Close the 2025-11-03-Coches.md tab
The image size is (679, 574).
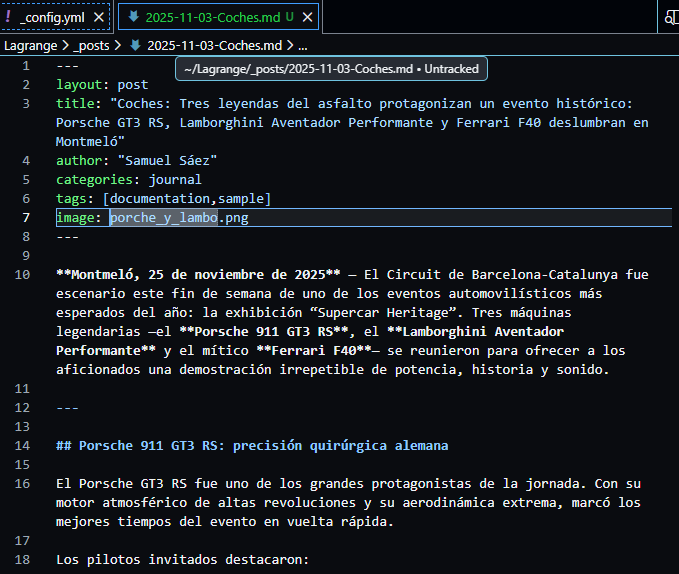(307, 17)
